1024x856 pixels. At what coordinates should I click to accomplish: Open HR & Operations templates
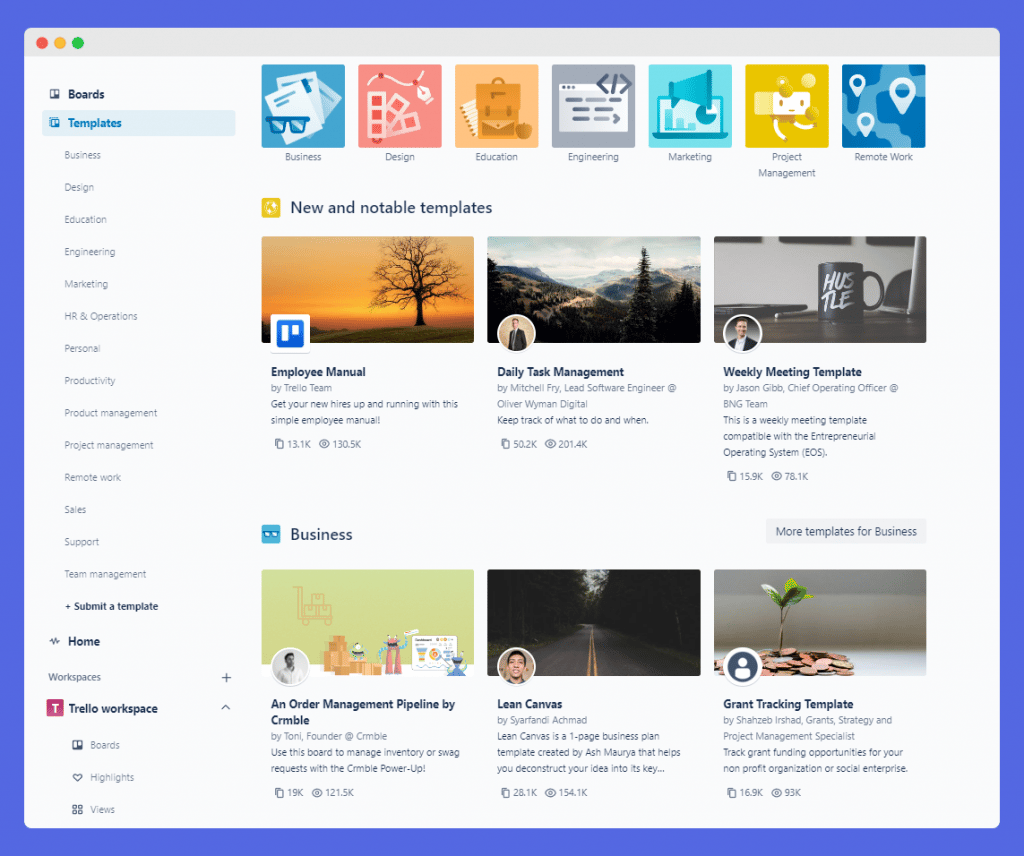point(101,316)
